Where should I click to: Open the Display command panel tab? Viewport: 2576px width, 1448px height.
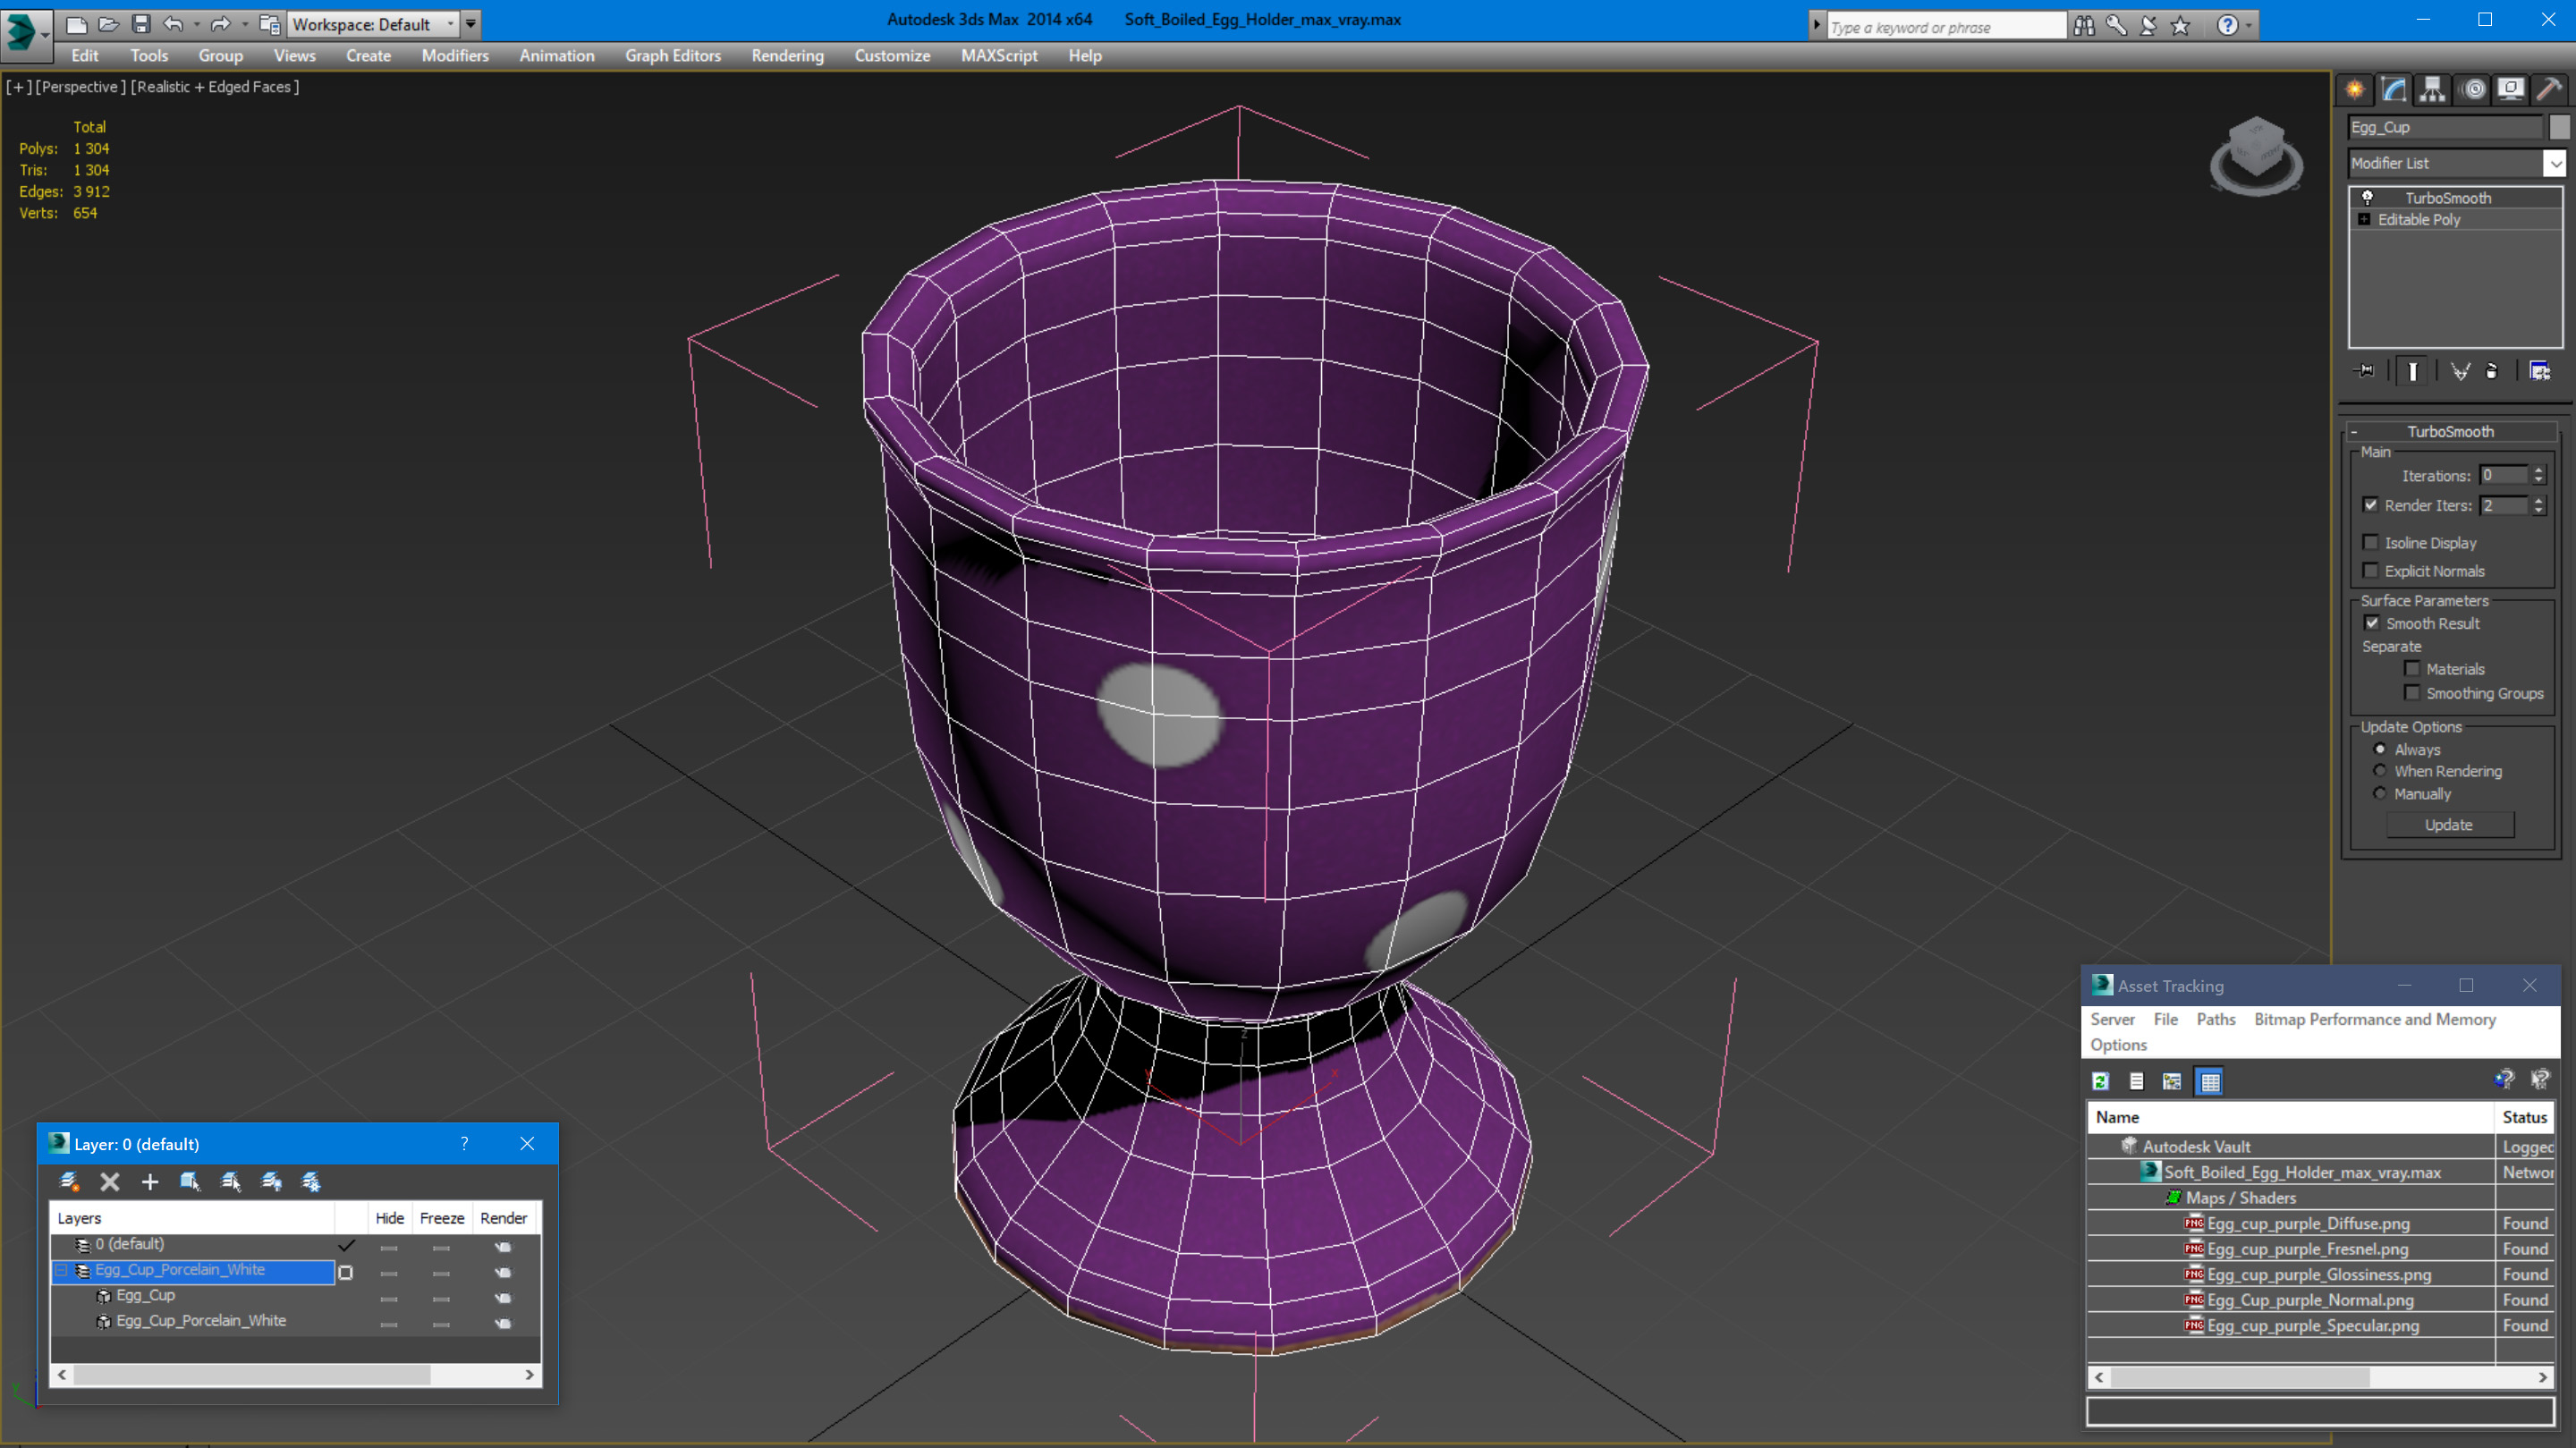point(2511,90)
